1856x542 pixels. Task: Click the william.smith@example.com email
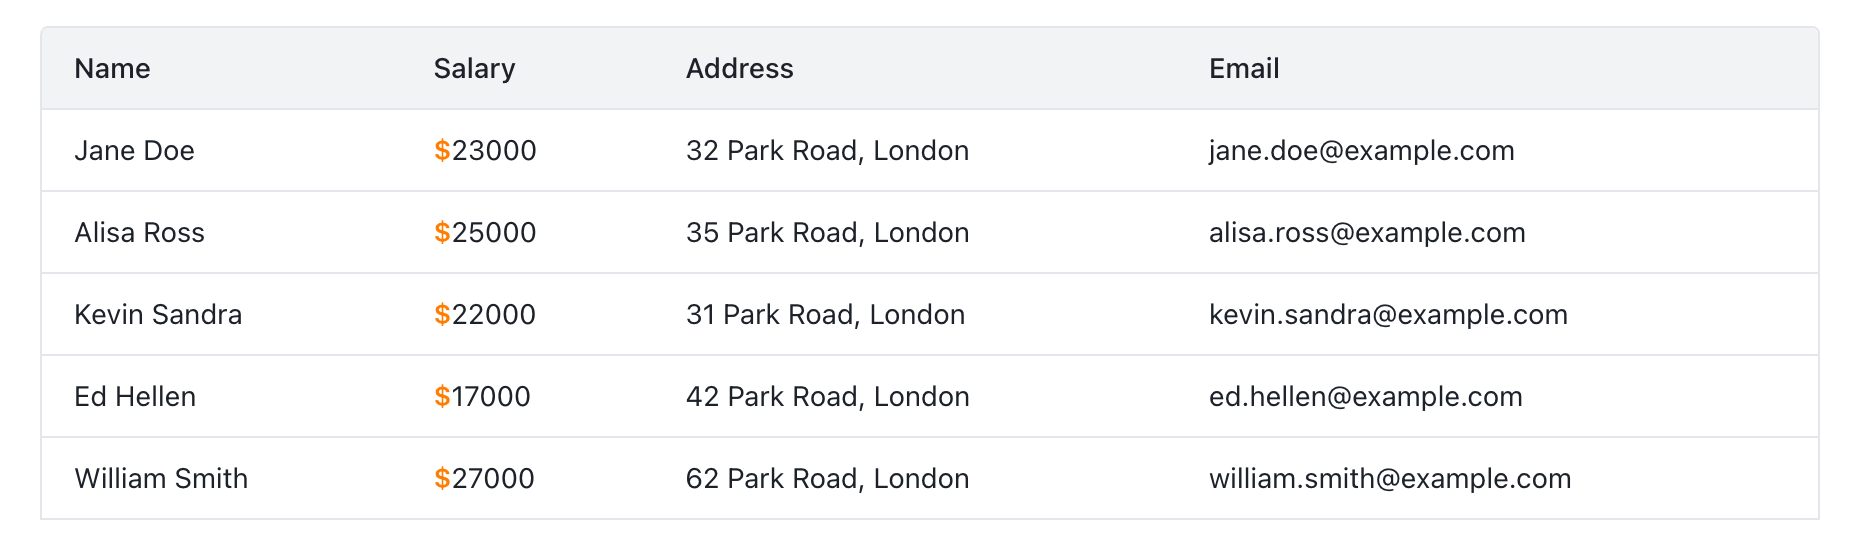pyautogui.click(x=1390, y=478)
